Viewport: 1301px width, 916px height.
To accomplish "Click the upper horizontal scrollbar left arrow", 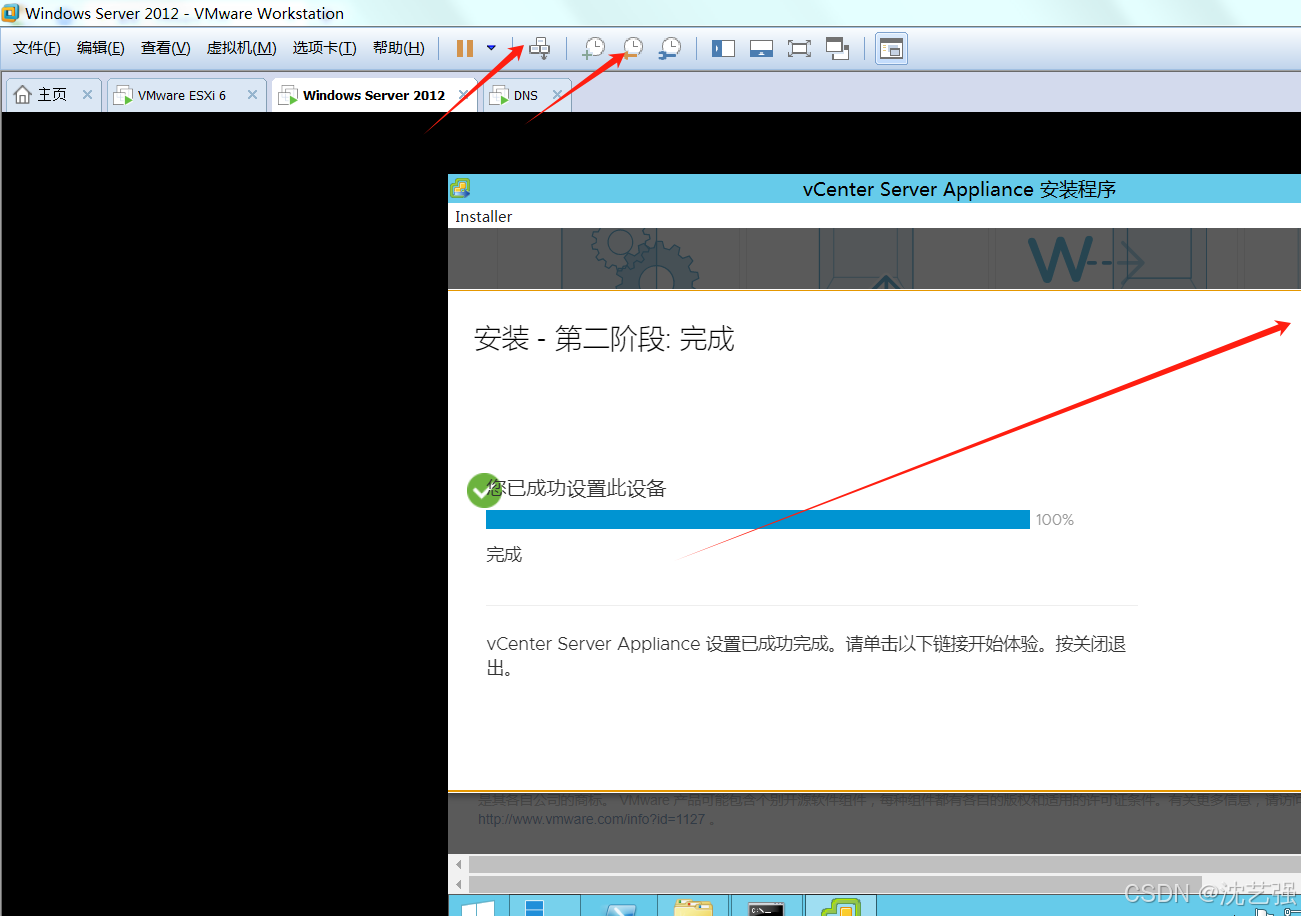I will [459, 864].
